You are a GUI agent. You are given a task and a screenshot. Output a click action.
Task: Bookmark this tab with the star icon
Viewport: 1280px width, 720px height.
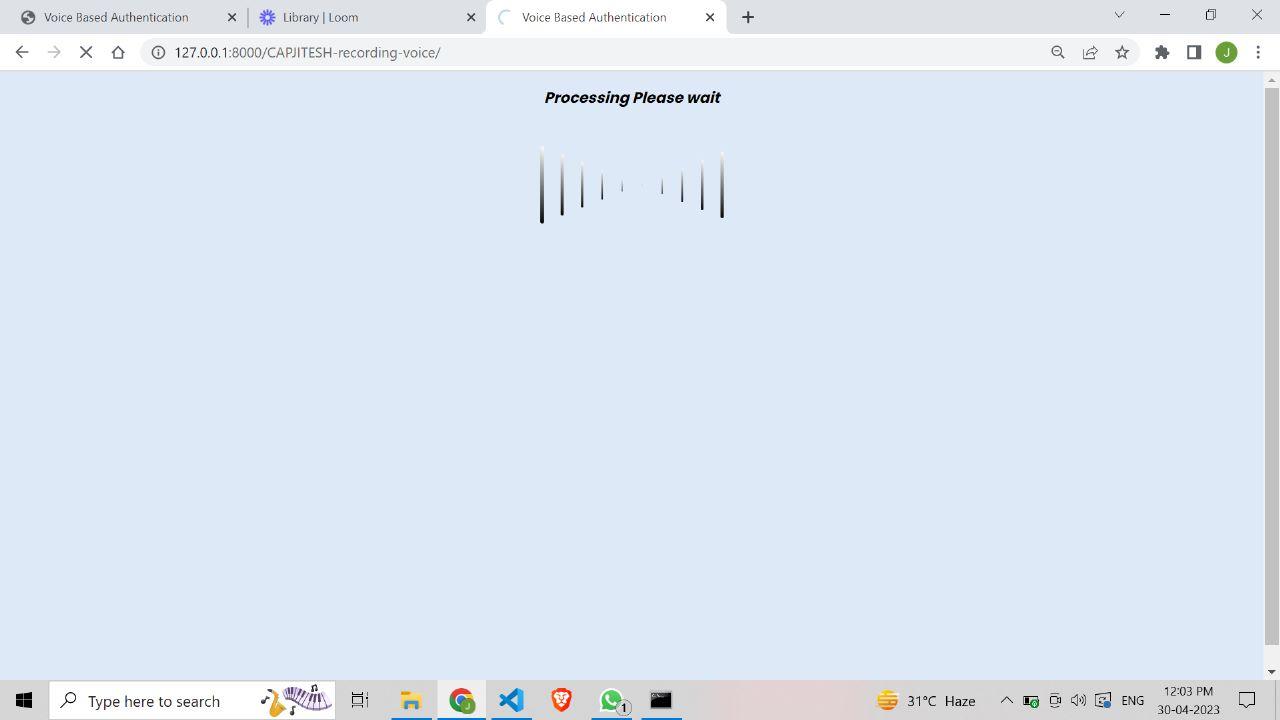(1122, 52)
